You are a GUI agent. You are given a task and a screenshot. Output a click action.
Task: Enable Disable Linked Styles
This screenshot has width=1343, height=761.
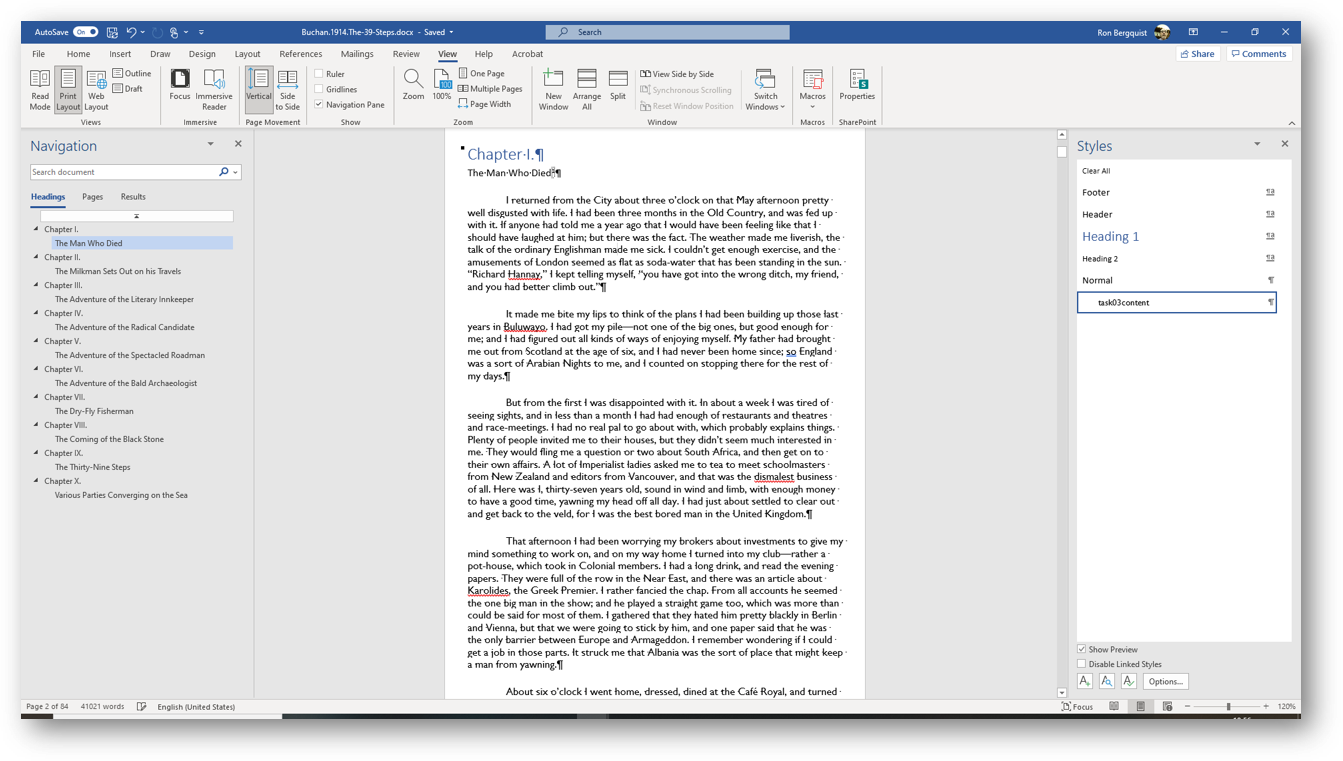point(1081,663)
